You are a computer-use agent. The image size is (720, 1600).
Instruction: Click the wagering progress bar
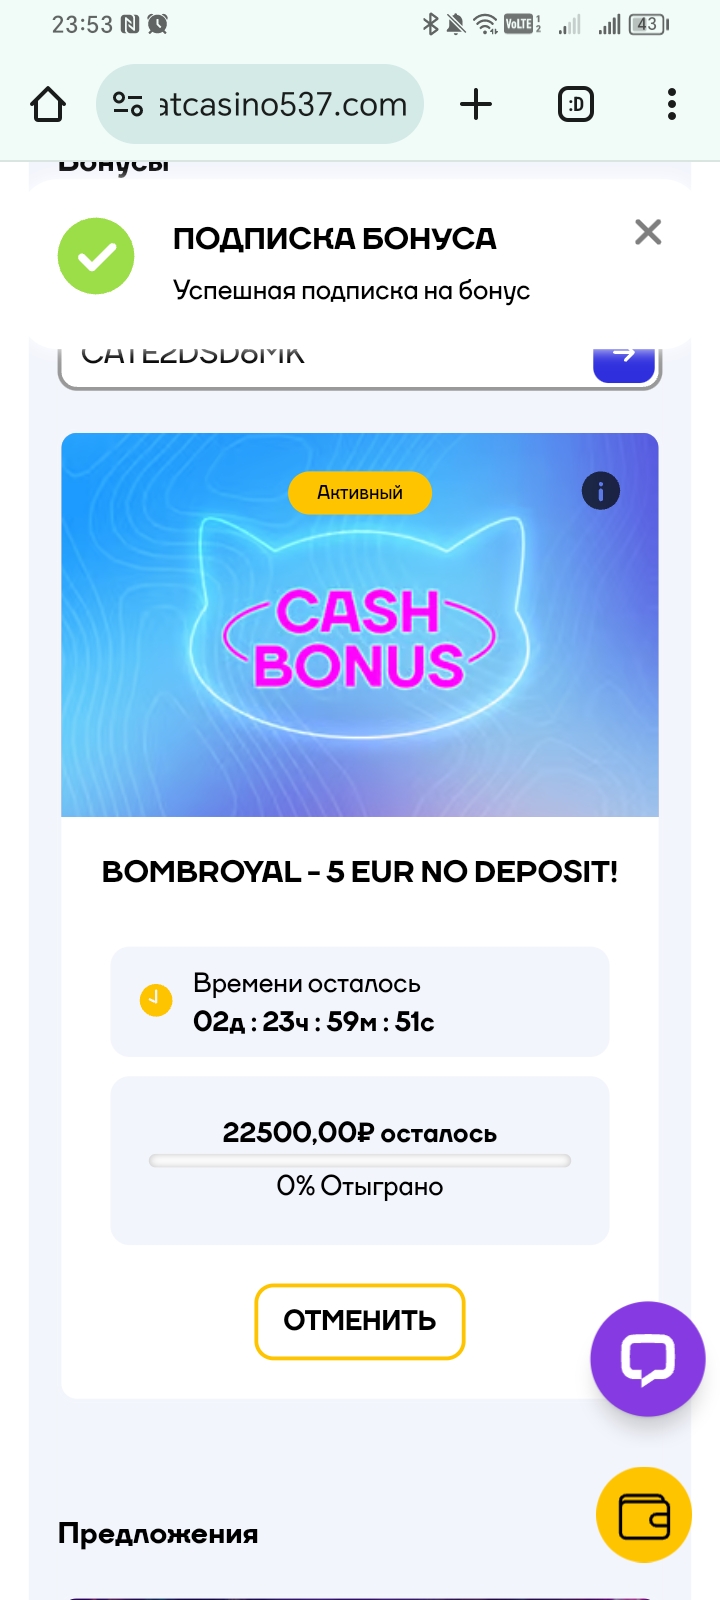tap(360, 1161)
